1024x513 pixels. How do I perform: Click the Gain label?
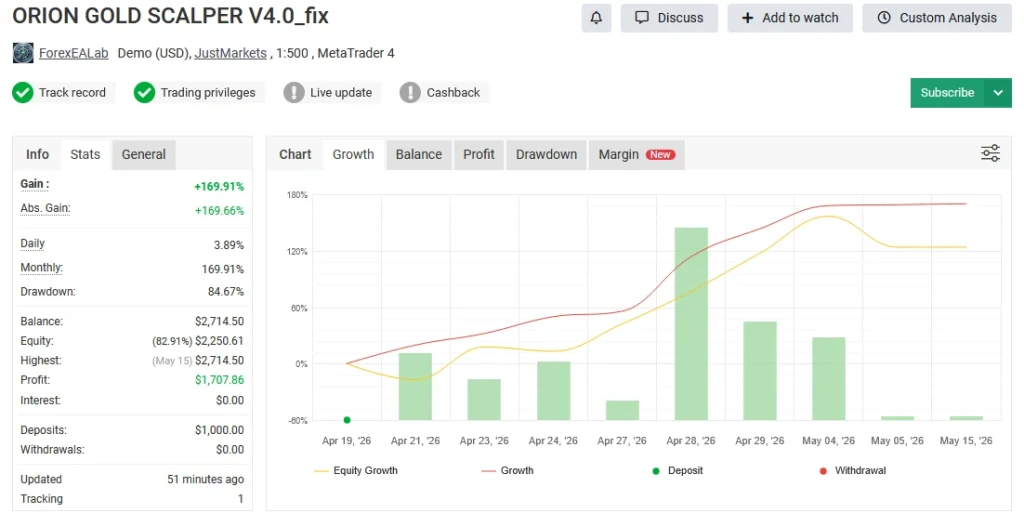tap(35, 184)
